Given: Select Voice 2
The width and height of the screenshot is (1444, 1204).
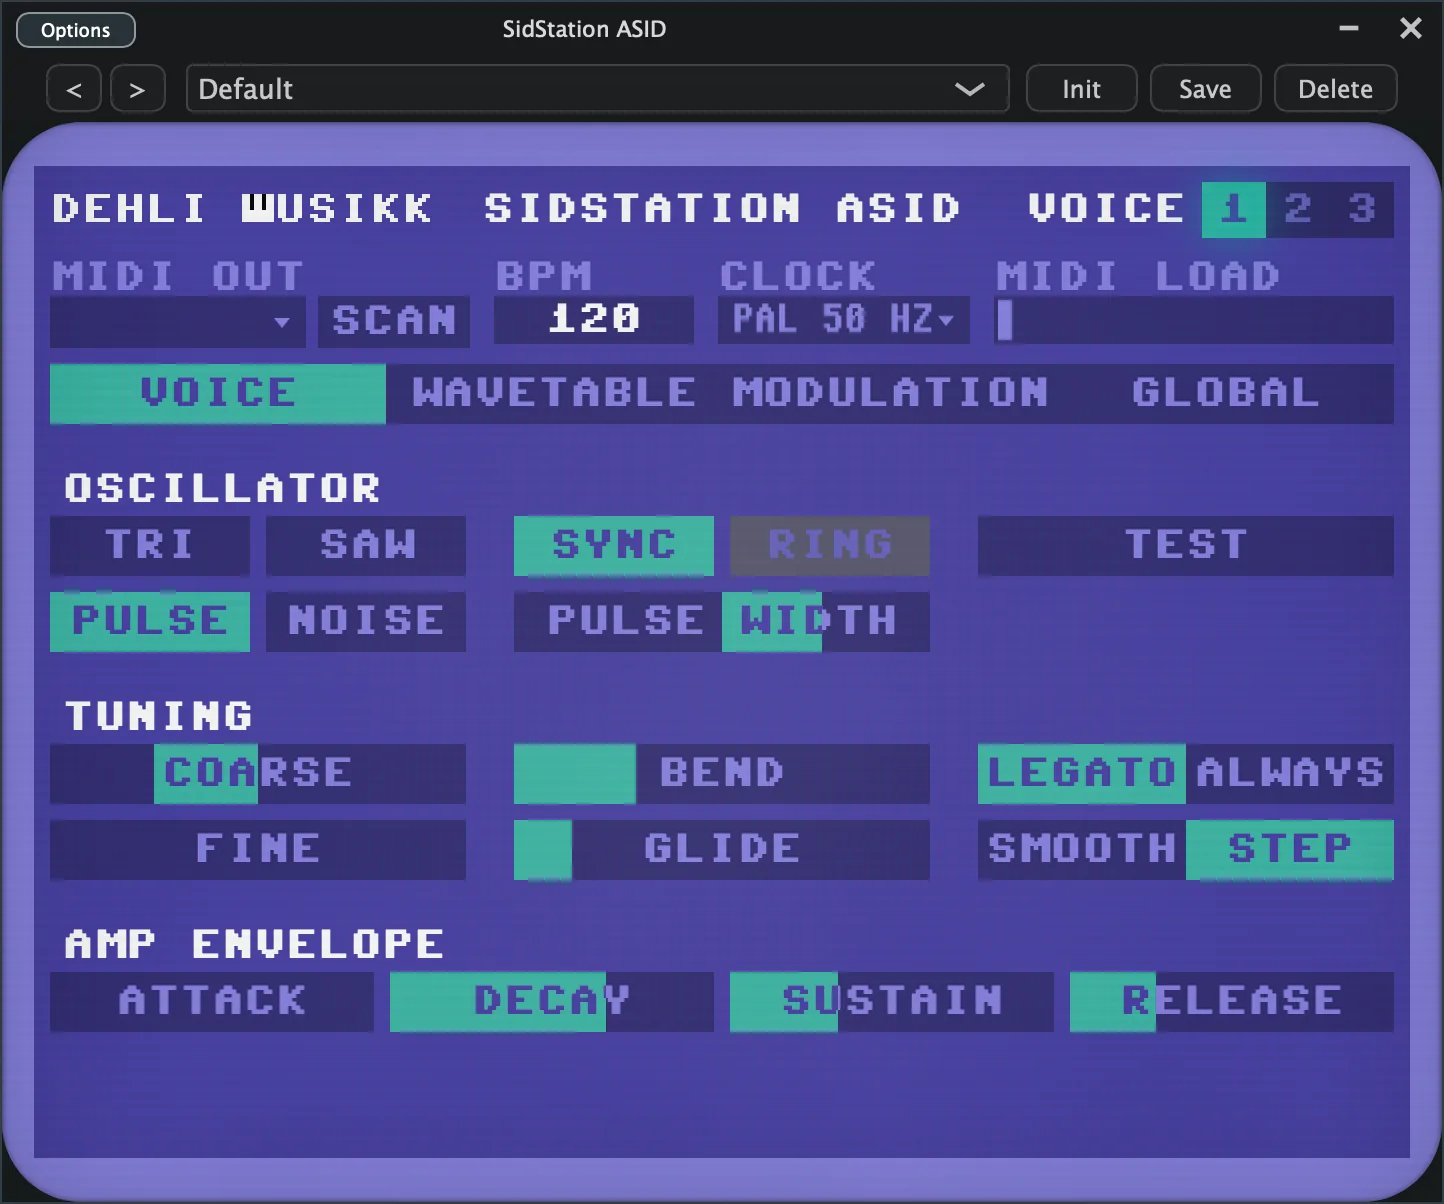Looking at the screenshot, I should point(1298,209).
